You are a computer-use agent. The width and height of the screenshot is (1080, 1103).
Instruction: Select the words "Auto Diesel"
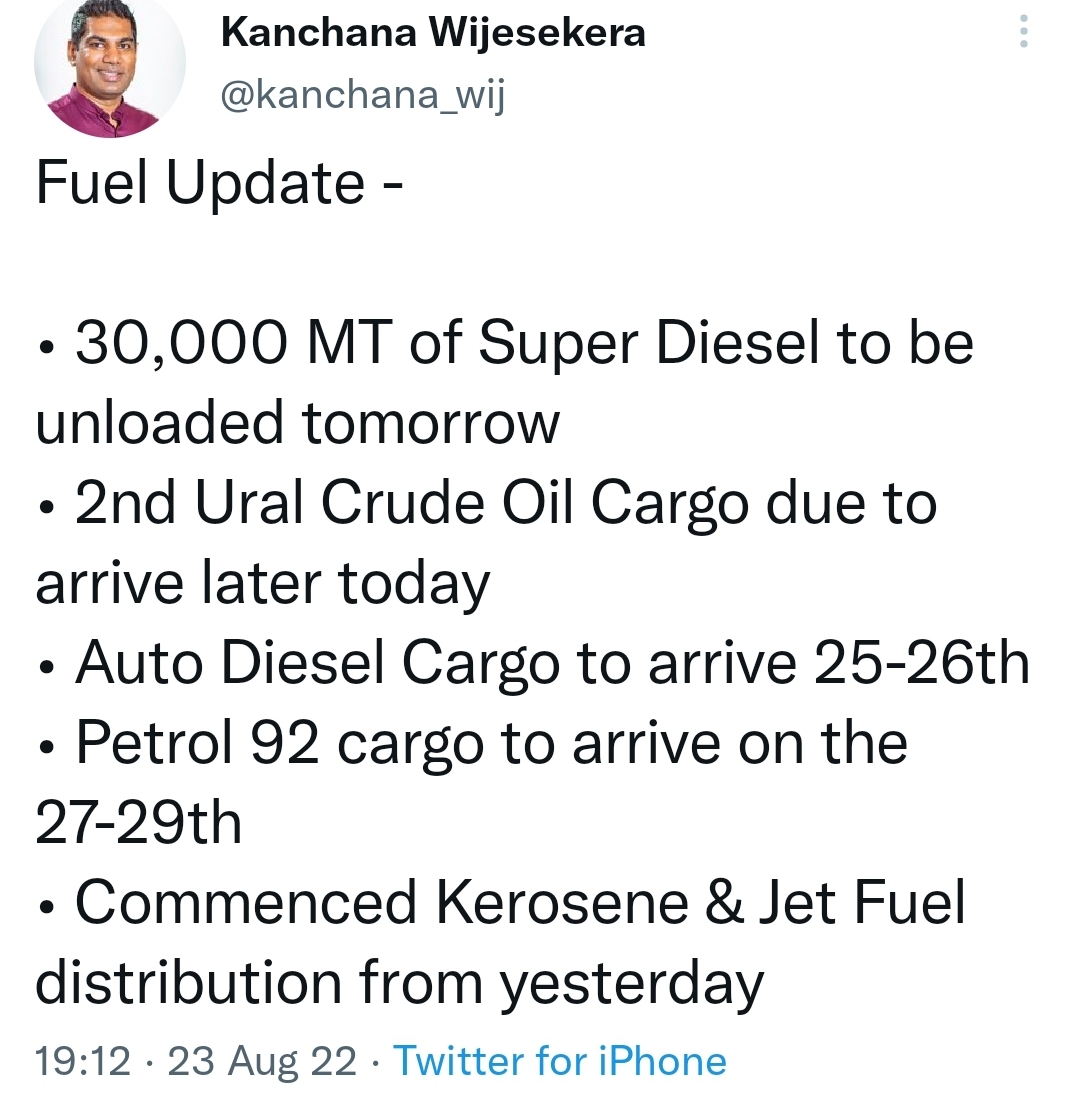click(231, 662)
